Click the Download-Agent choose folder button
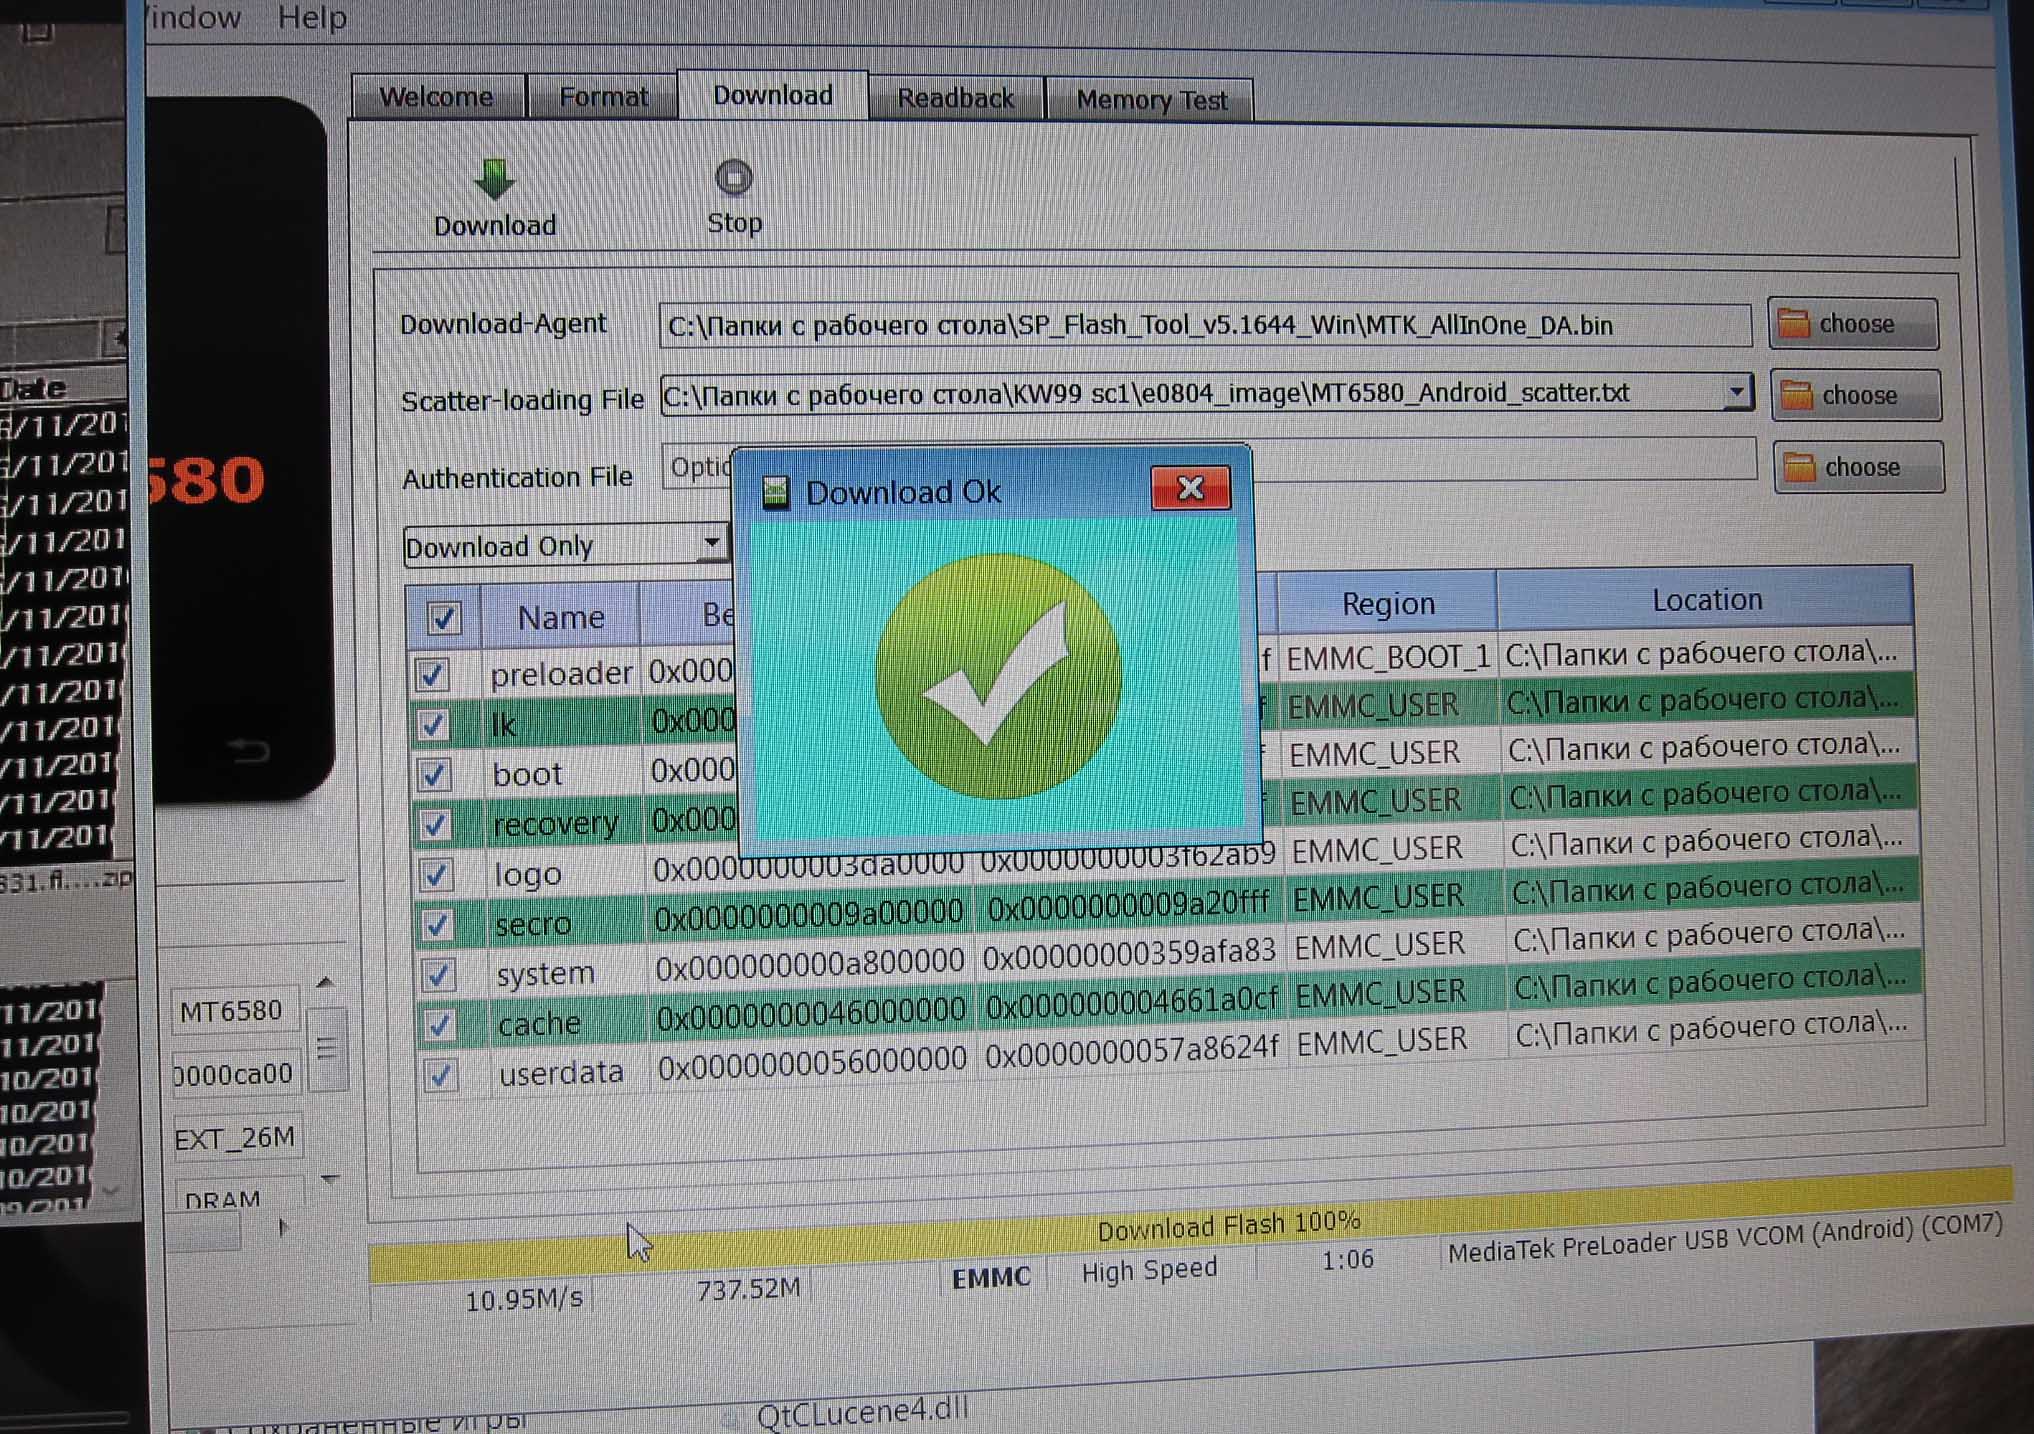2034x1434 pixels. point(1853,324)
